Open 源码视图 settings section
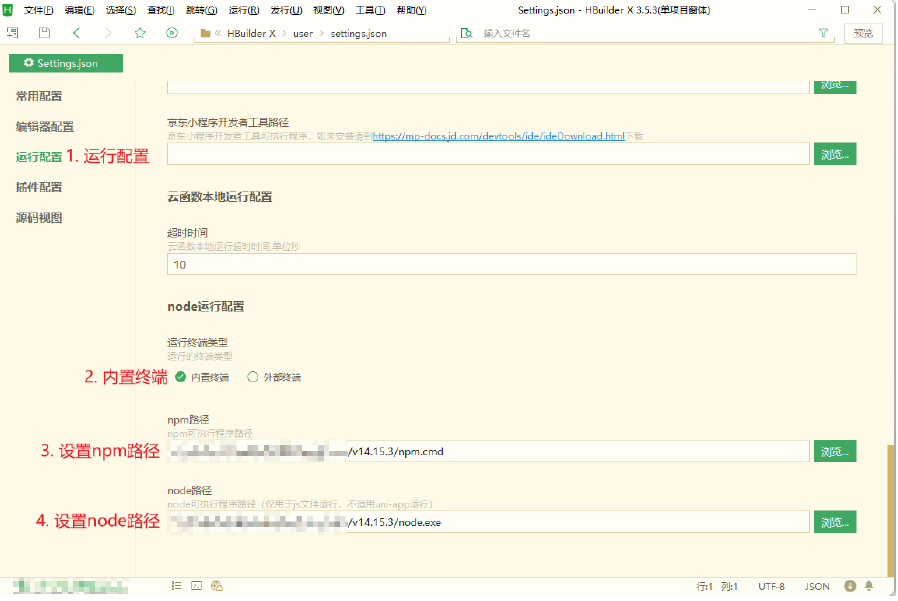 click(x=39, y=218)
